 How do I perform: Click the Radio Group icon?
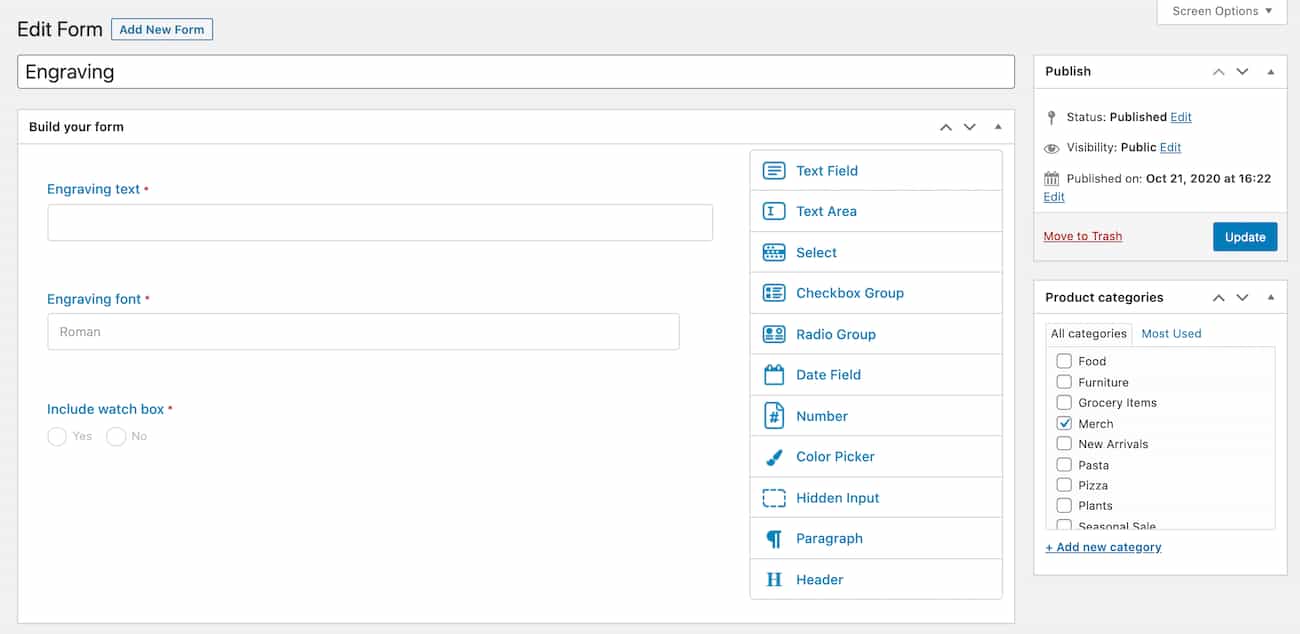tap(774, 334)
